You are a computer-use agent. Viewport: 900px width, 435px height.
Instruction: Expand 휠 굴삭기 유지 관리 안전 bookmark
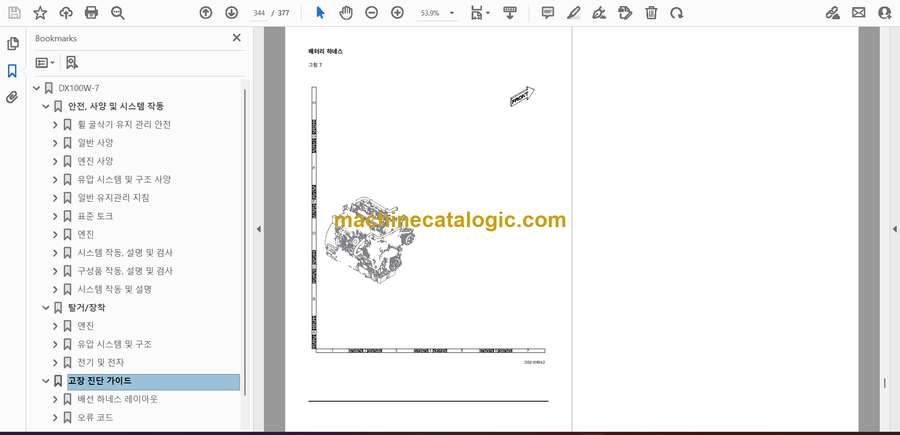[x=55, y=125]
